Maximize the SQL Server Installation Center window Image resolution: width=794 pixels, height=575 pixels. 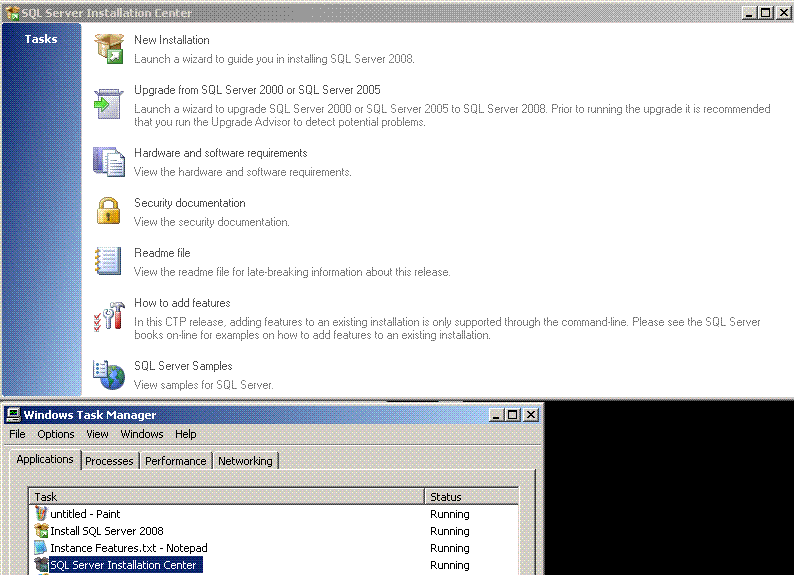(766, 13)
